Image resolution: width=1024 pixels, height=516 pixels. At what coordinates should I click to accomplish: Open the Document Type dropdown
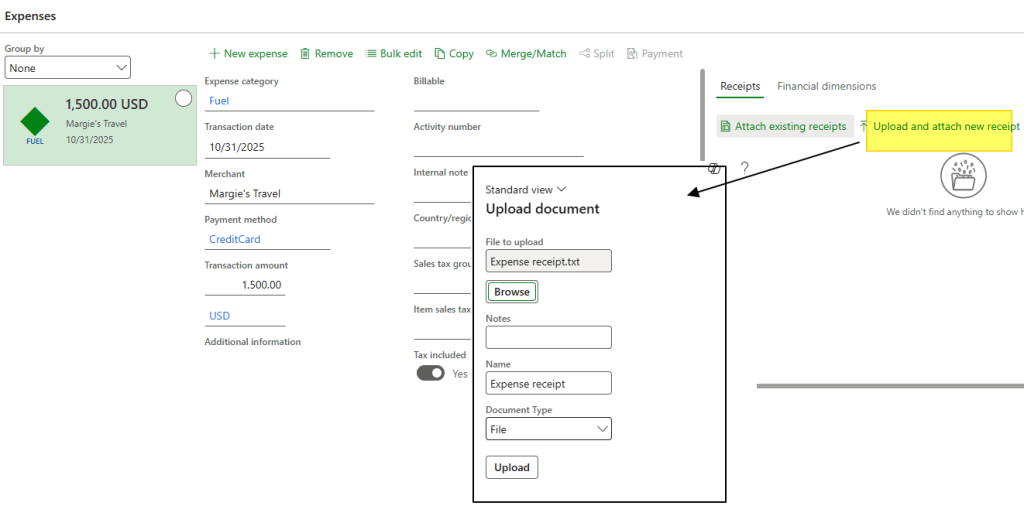click(548, 429)
